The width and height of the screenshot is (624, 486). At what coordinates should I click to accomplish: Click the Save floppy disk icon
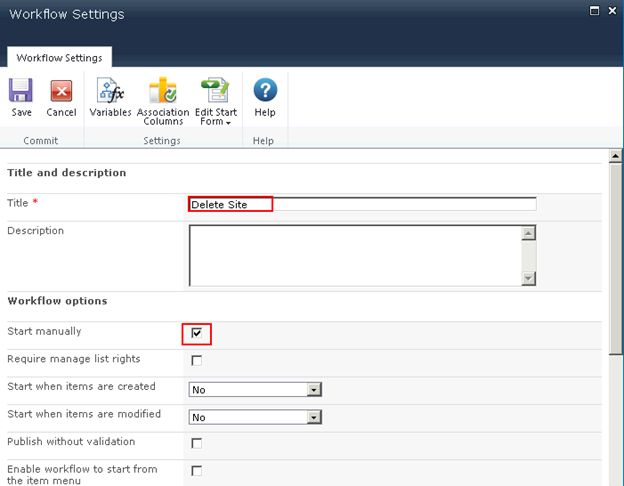pyautogui.click(x=21, y=90)
